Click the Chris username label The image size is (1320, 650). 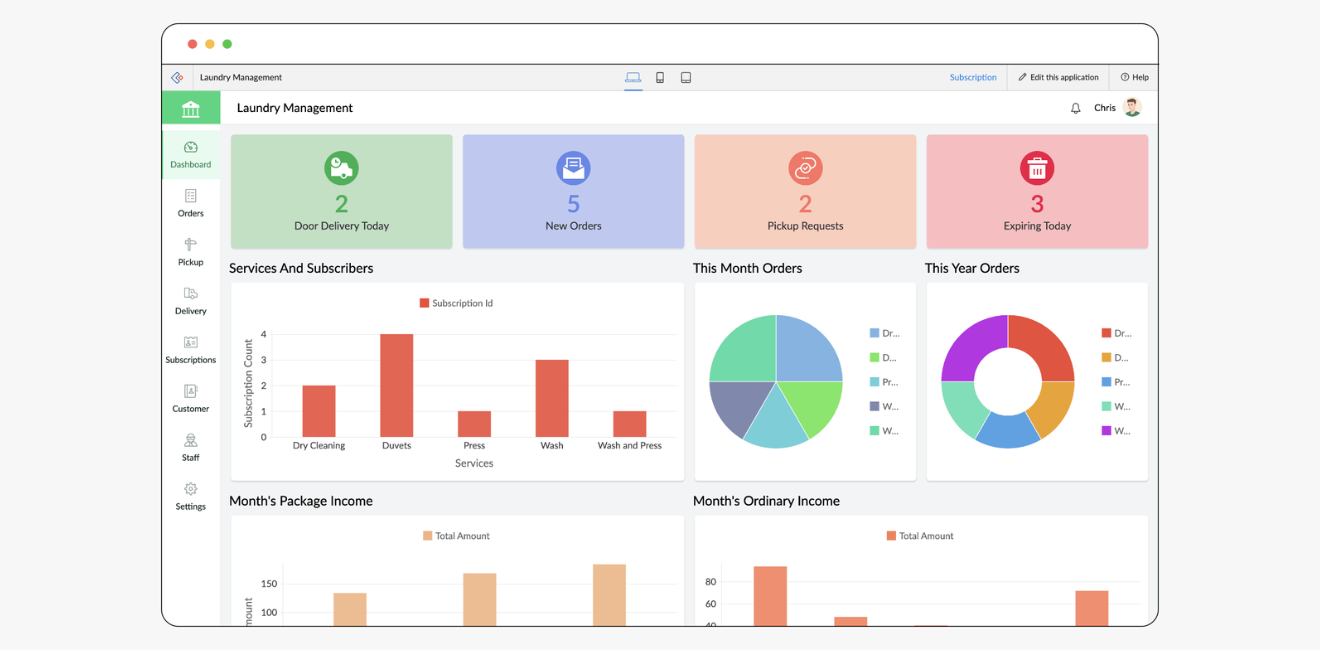(x=1105, y=108)
